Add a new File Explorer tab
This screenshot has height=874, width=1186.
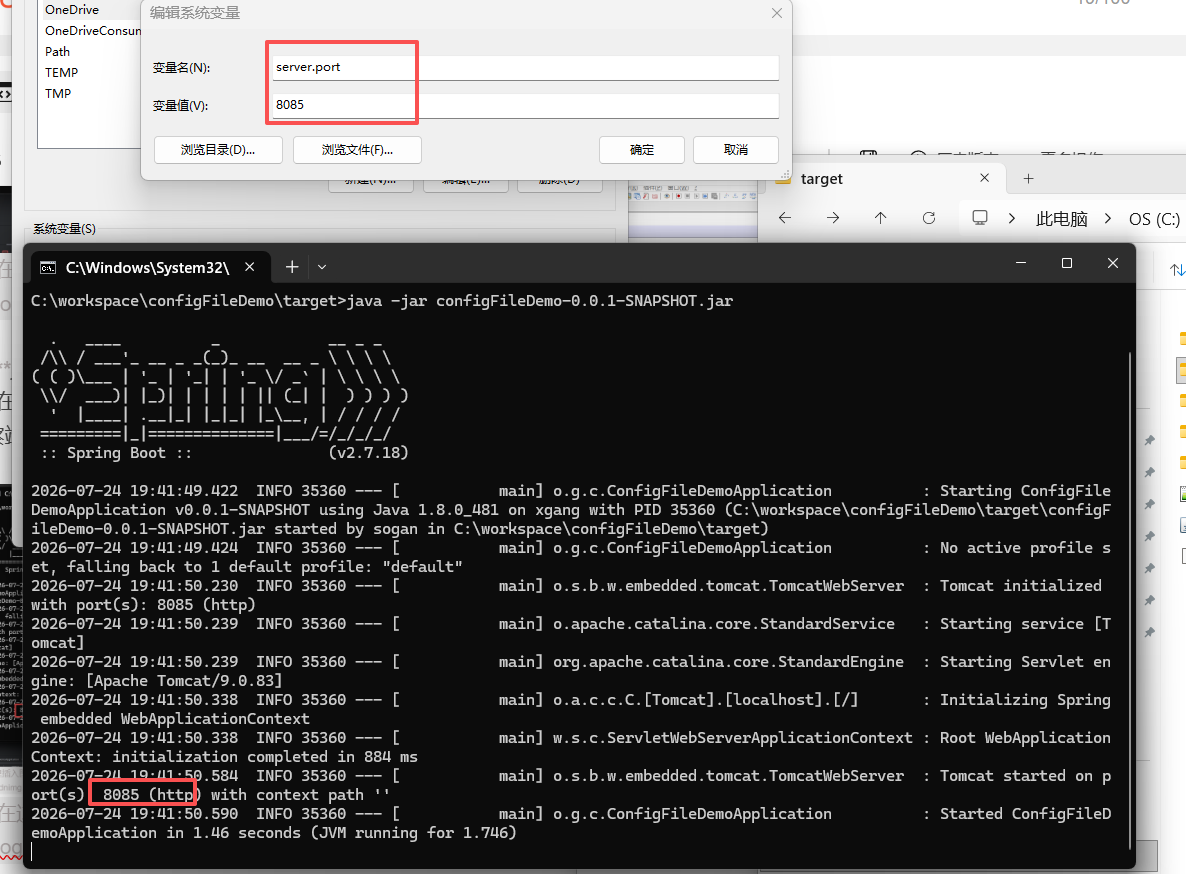(x=1029, y=178)
